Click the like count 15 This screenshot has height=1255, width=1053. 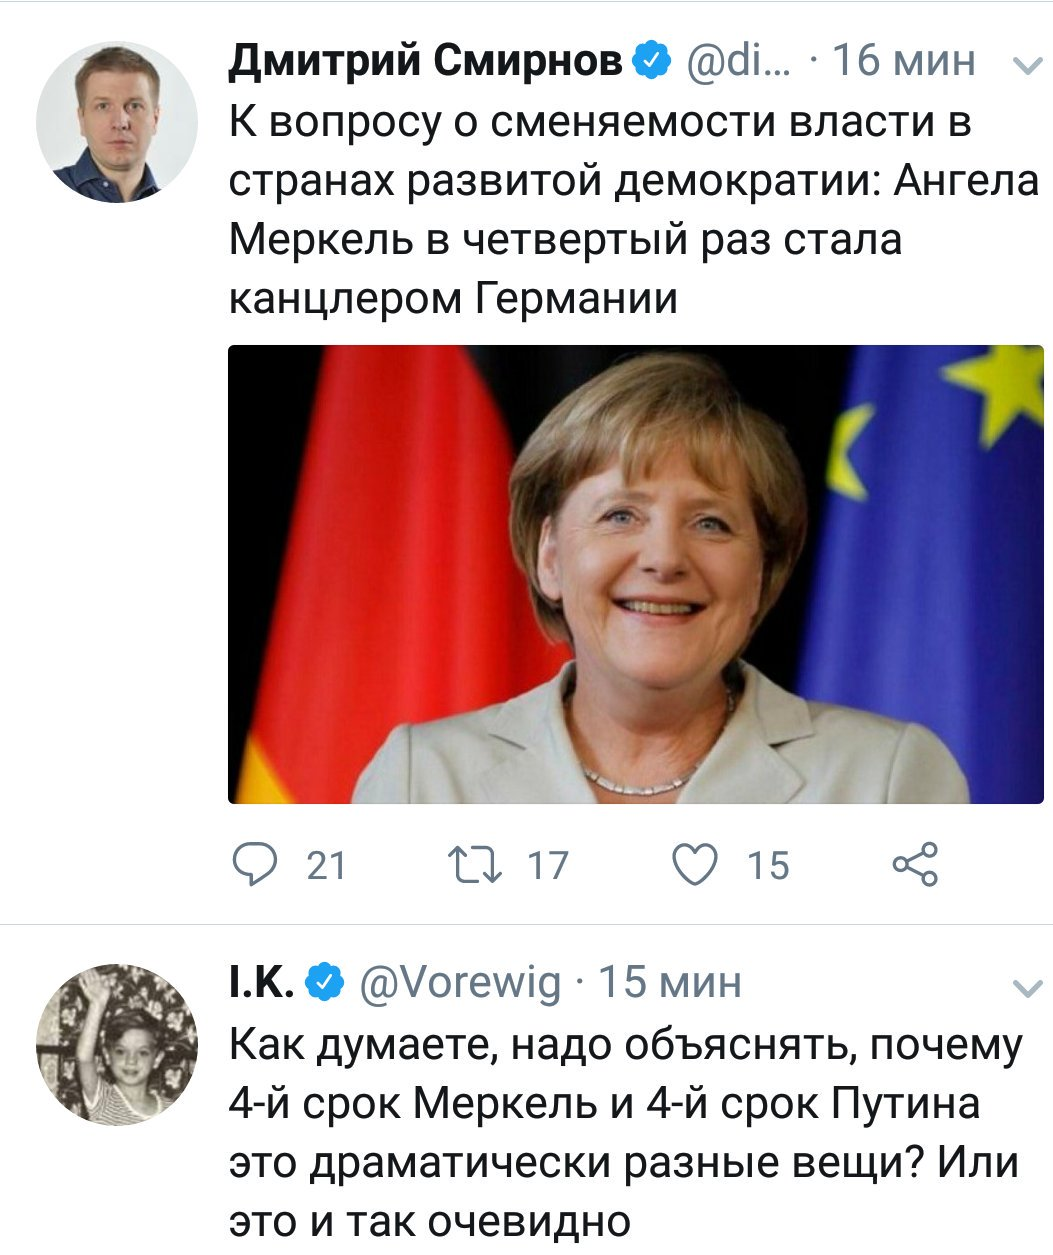[767, 865]
